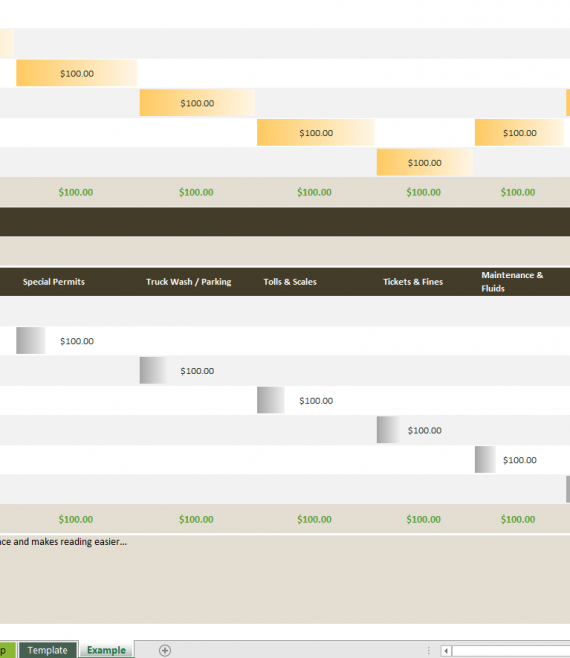
Task: Select orange $100.00 bar above Tolls & Scales column
Action: [x=316, y=133]
